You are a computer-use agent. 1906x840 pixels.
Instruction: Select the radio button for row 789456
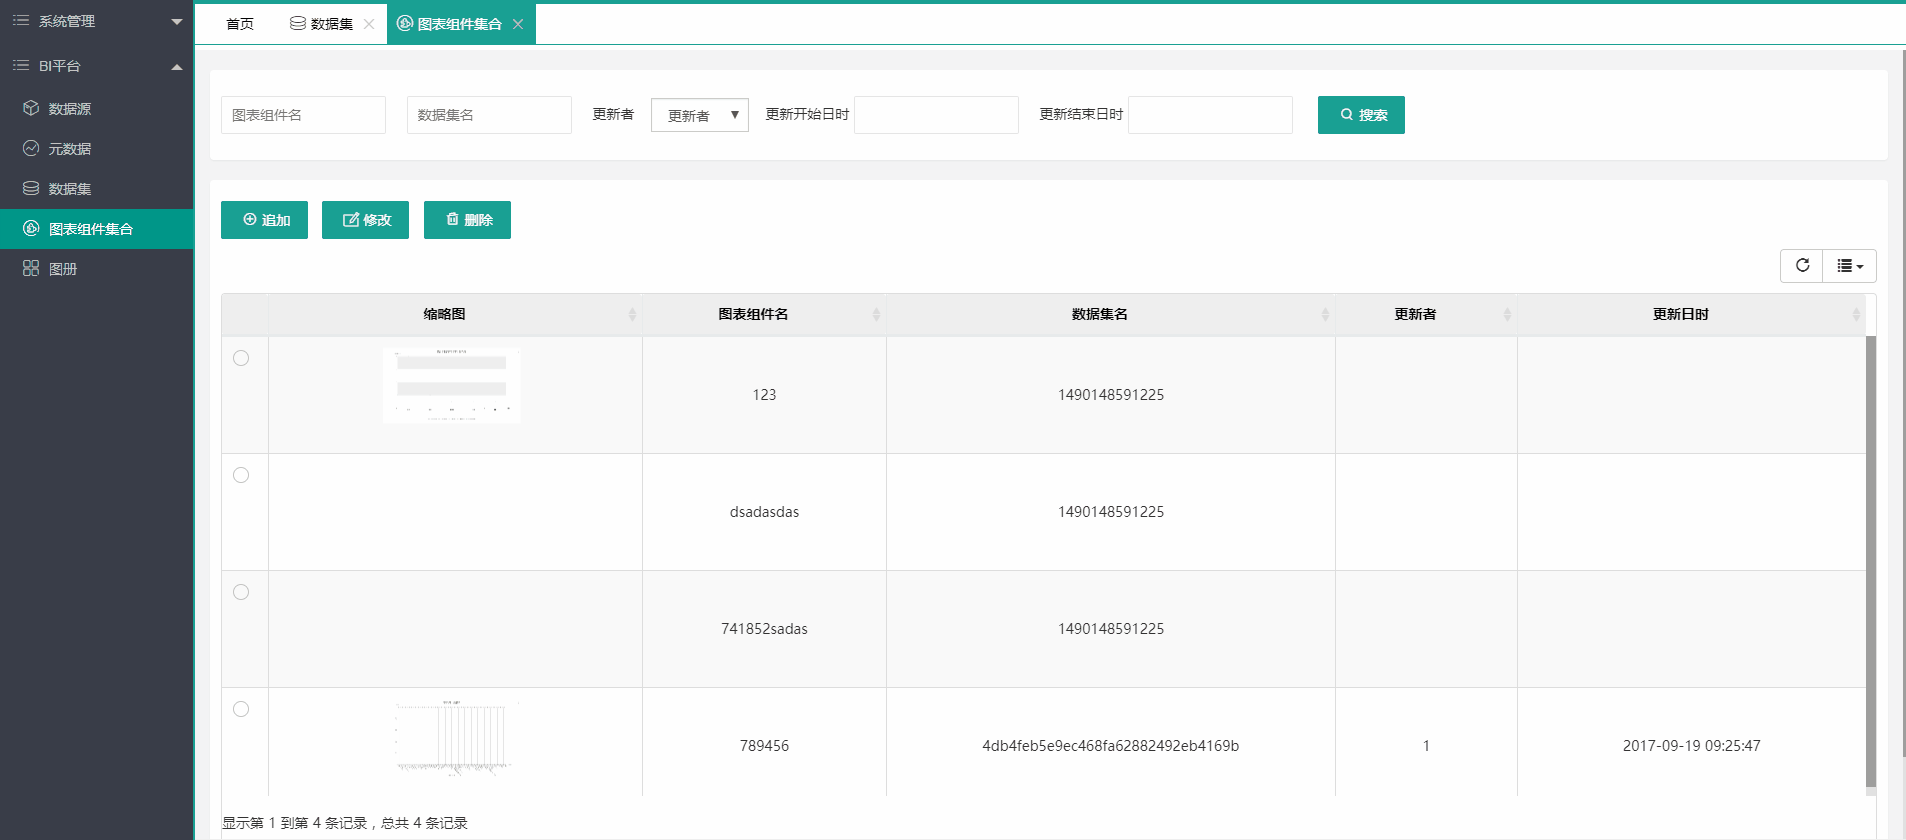241,709
